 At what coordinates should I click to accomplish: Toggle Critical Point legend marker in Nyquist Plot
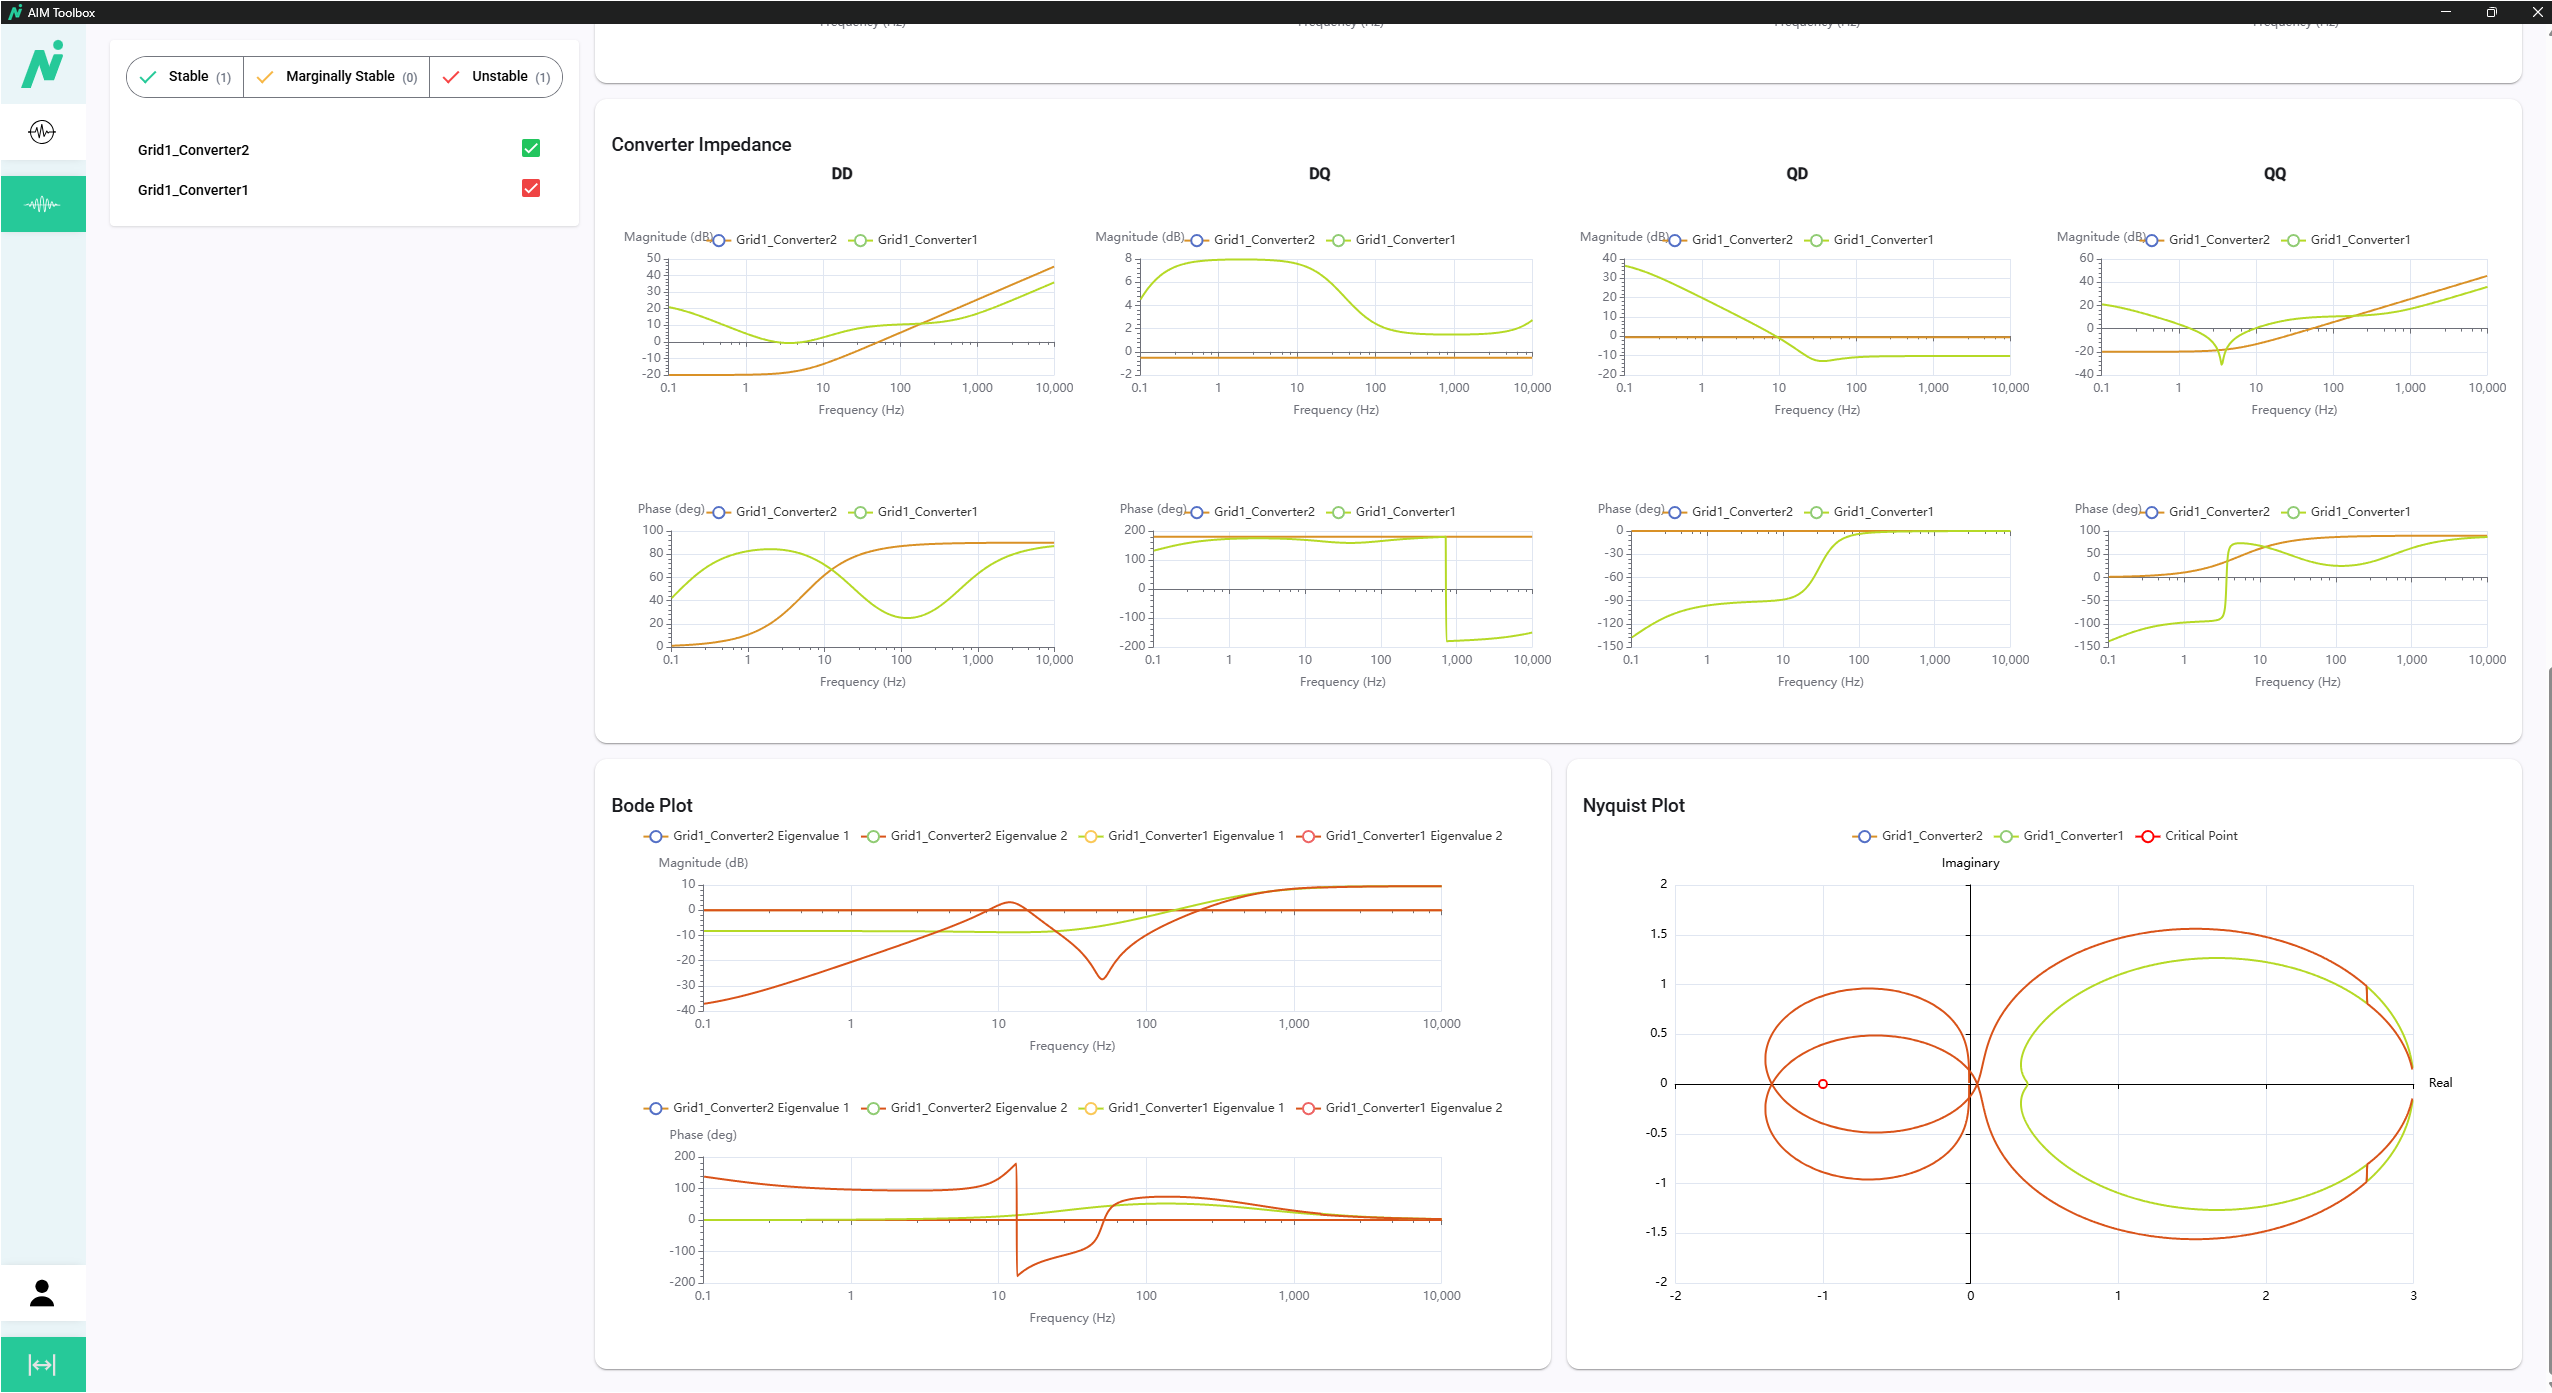tap(2147, 836)
